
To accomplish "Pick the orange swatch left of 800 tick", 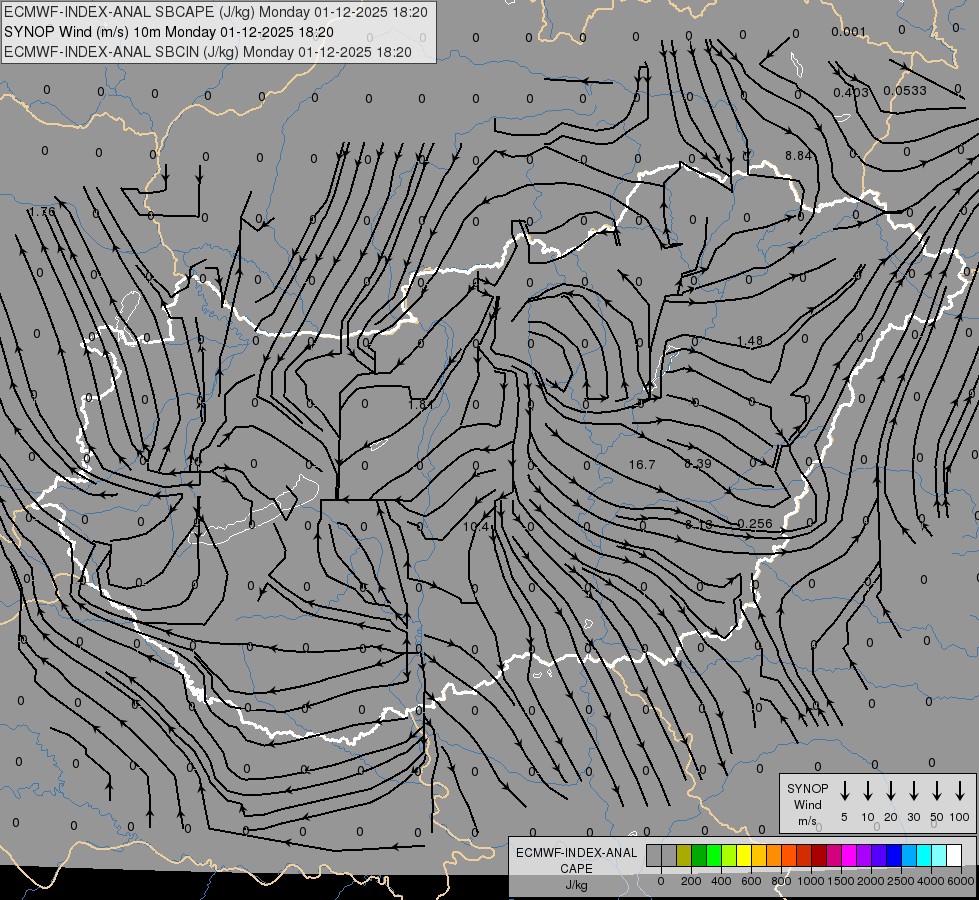I will click(774, 855).
